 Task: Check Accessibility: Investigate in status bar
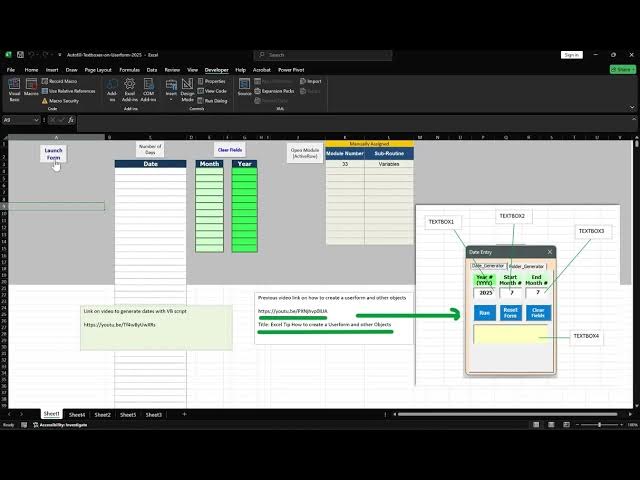pyautogui.click(x=60, y=425)
